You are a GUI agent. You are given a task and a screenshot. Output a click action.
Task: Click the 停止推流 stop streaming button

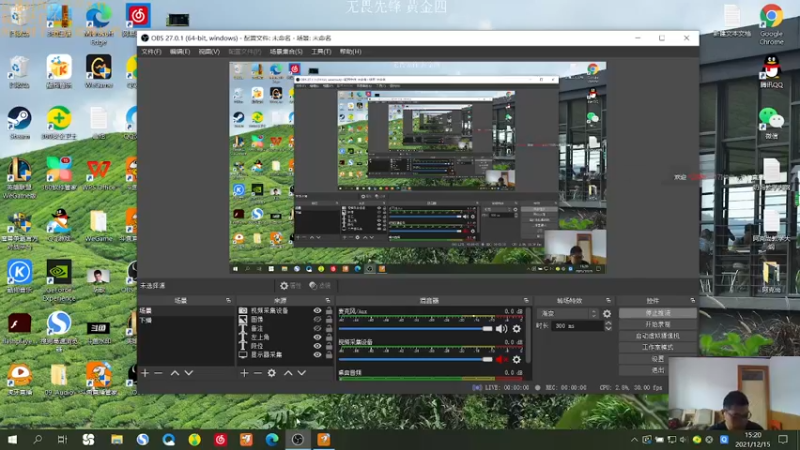tap(658, 313)
